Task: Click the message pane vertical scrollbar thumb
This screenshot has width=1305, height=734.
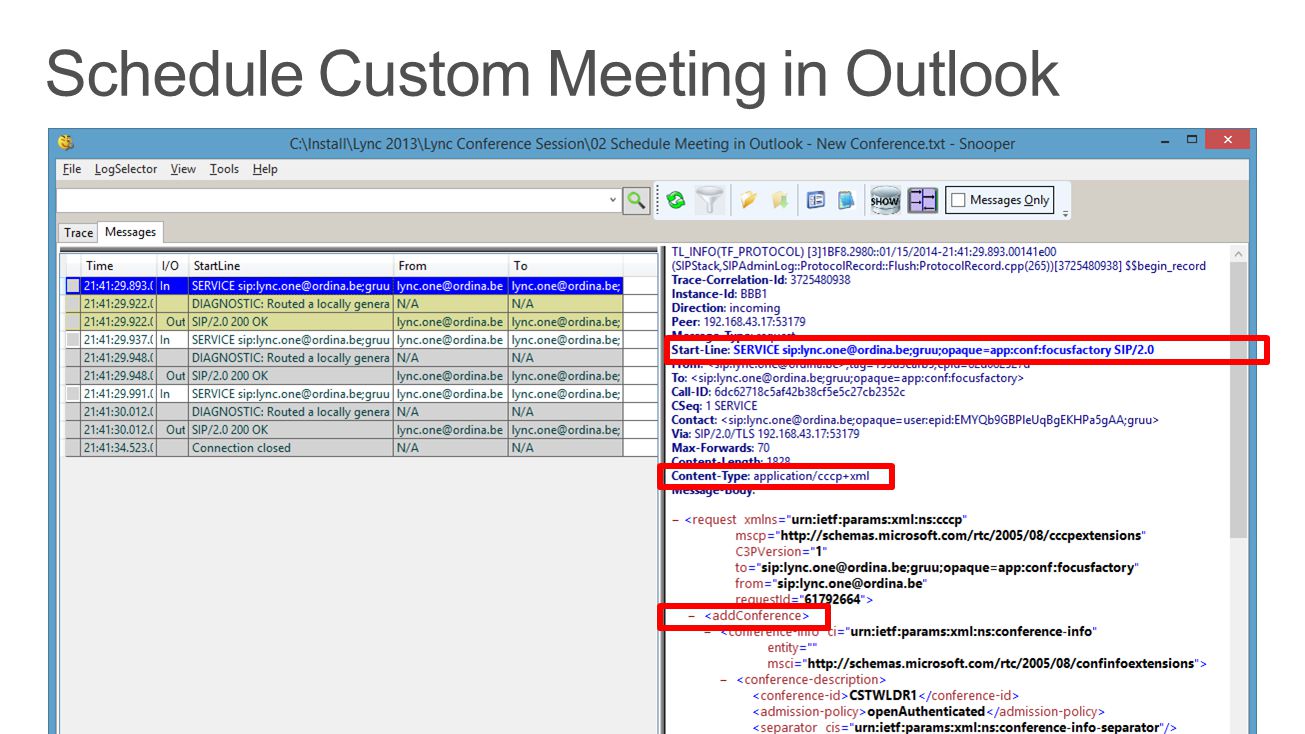Action: 1239,400
